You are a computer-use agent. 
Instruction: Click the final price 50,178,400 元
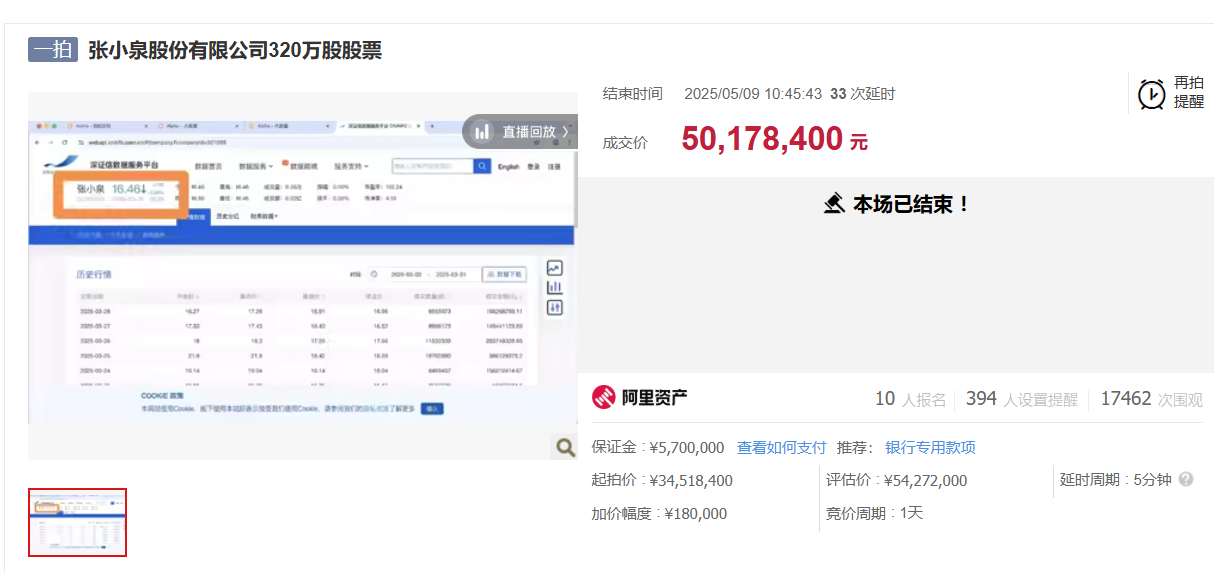775,139
